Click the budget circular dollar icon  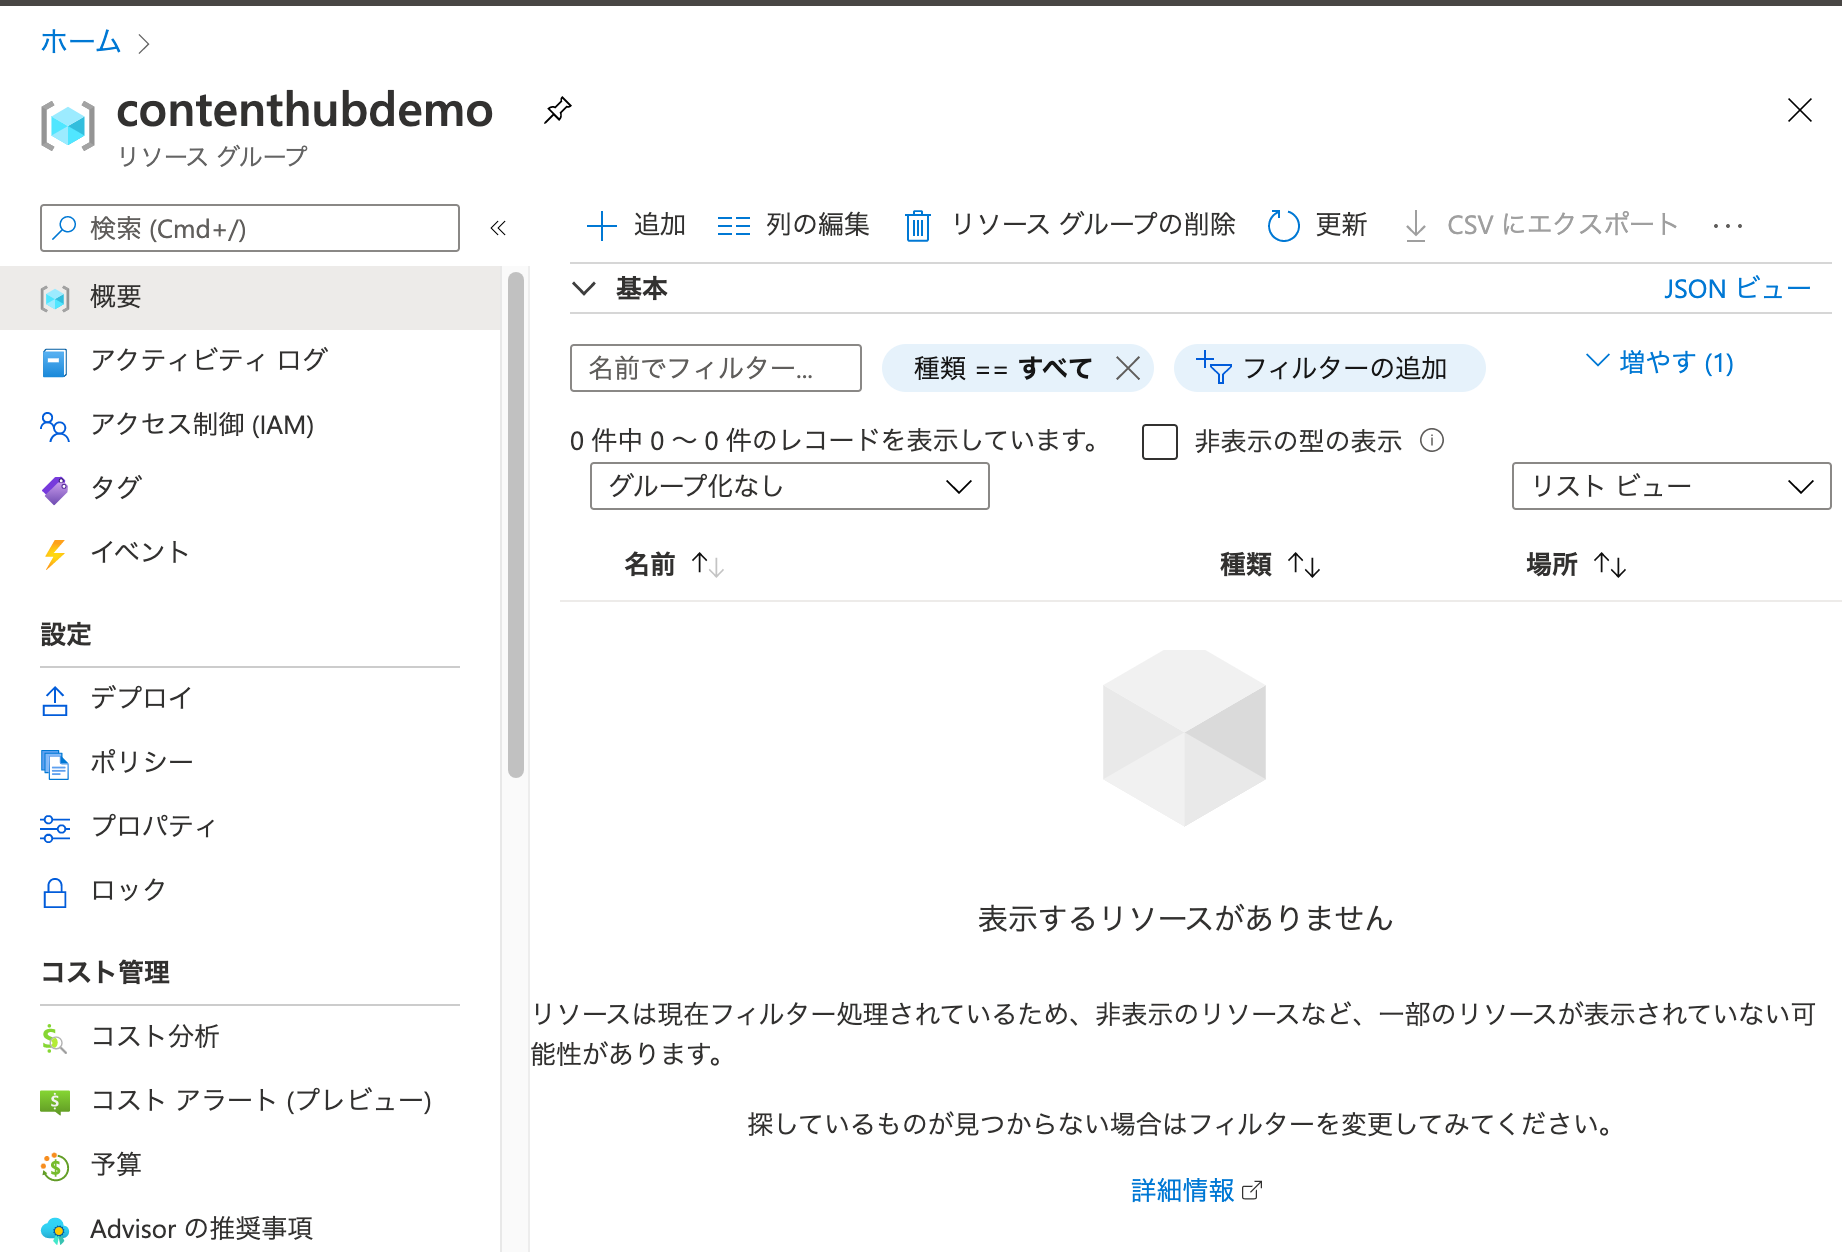55,1166
